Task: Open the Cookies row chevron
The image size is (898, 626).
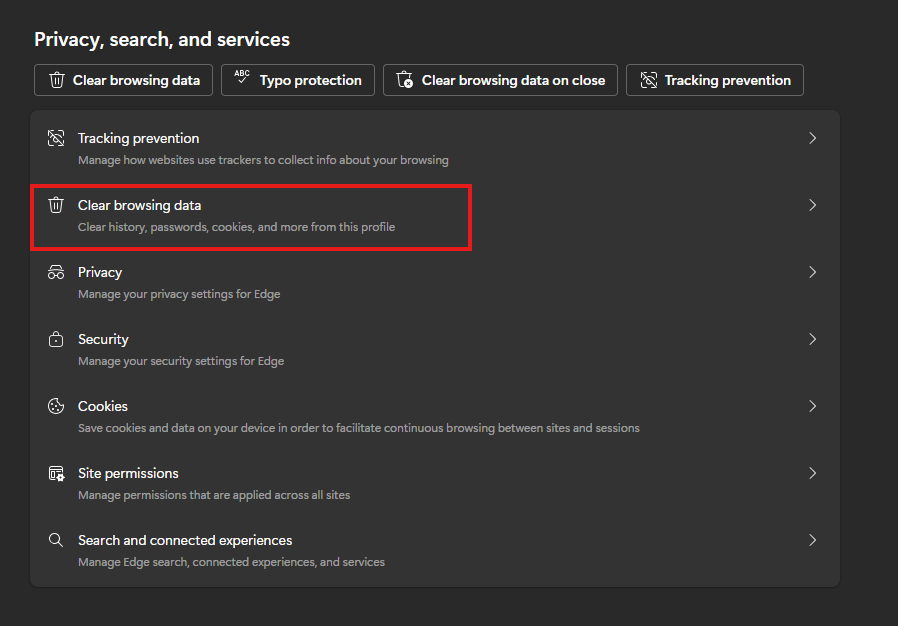Action: pyautogui.click(x=812, y=406)
